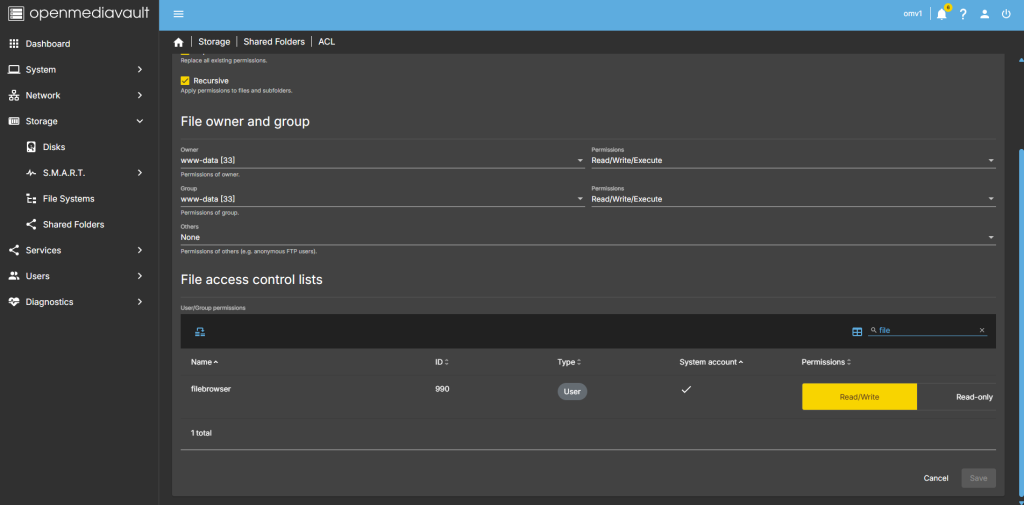Click the hamburger menu icon in top bar
Image resolution: width=1024 pixels, height=505 pixels.
point(178,14)
